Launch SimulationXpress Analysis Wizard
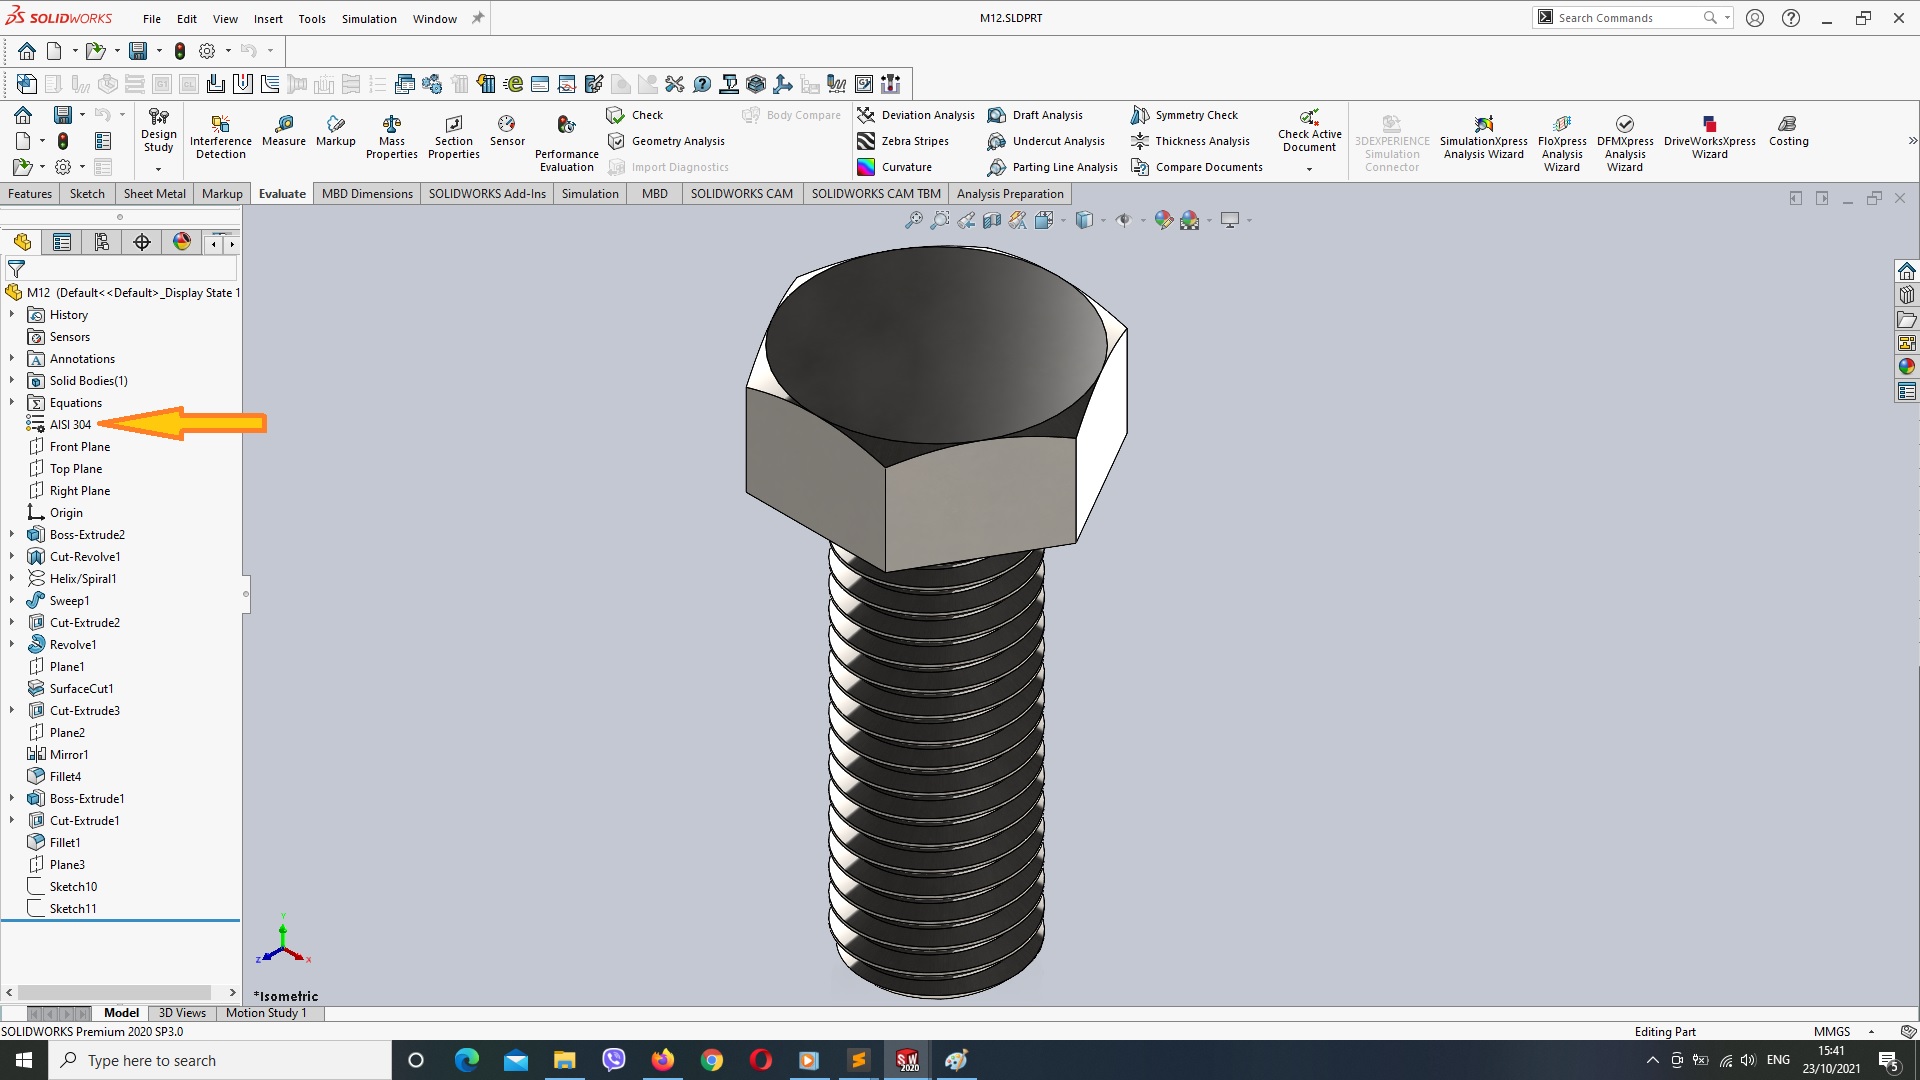 click(x=1484, y=136)
